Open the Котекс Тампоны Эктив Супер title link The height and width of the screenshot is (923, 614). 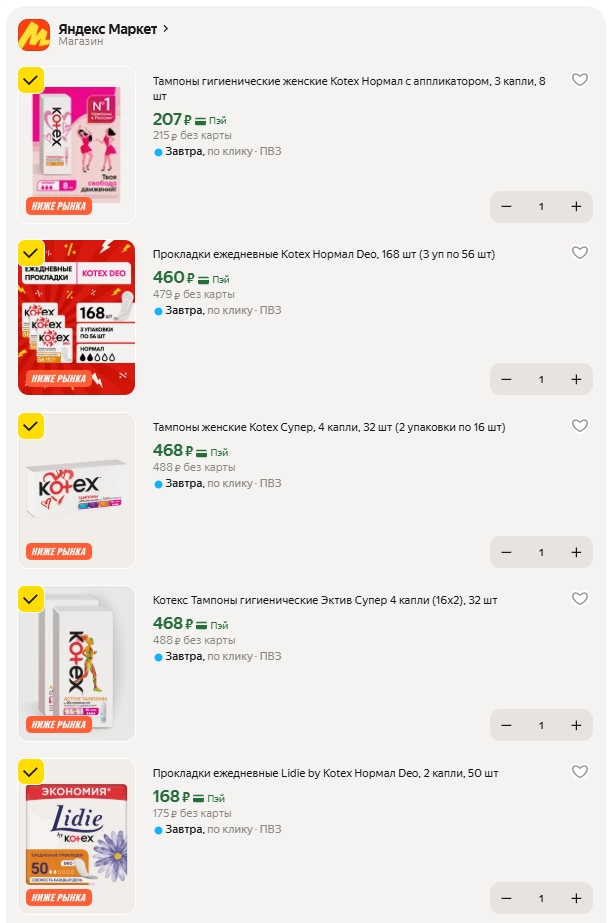324,600
